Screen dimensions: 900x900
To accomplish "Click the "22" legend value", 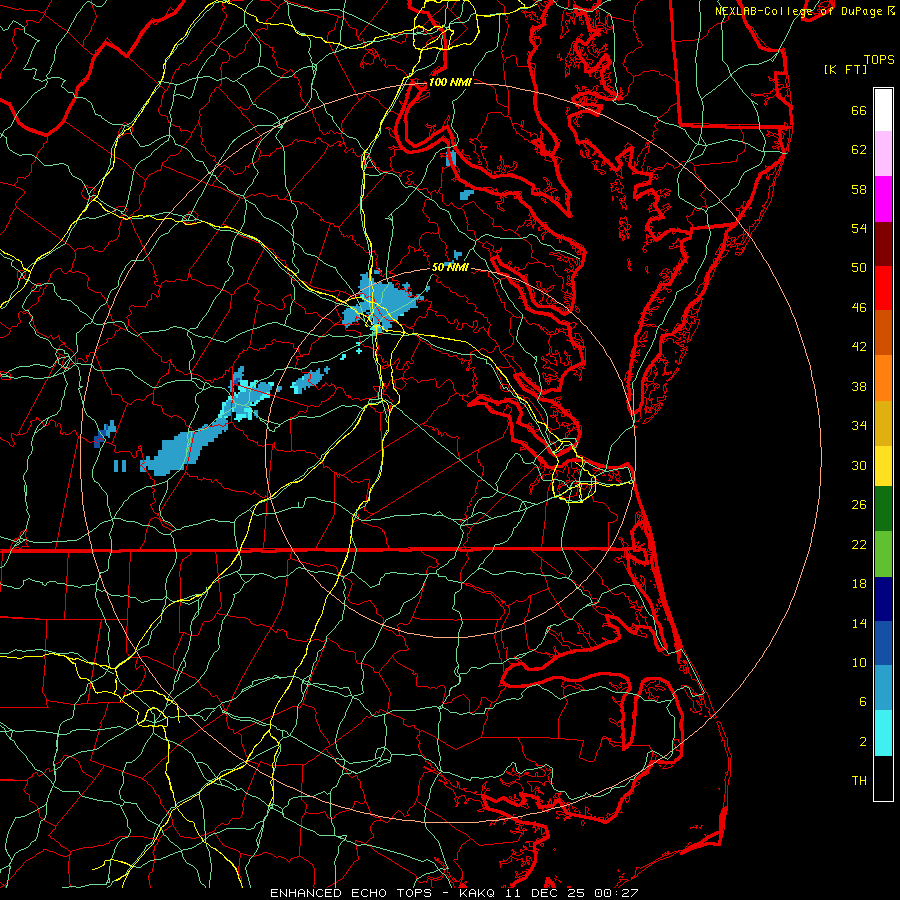I will click(859, 545).
